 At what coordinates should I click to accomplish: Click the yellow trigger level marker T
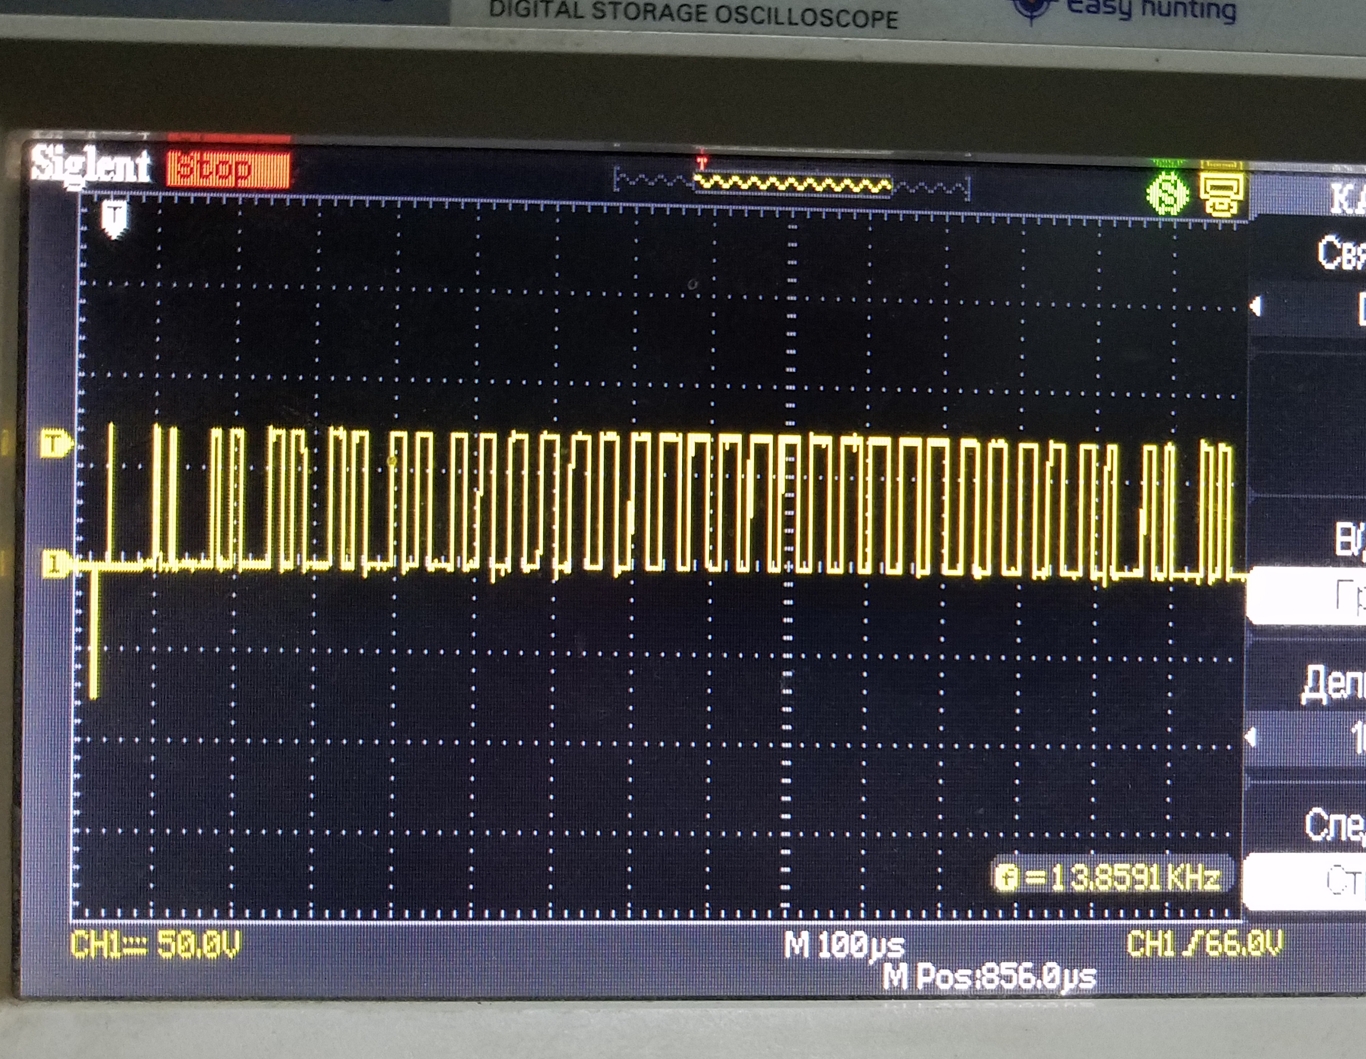(55, 443)
